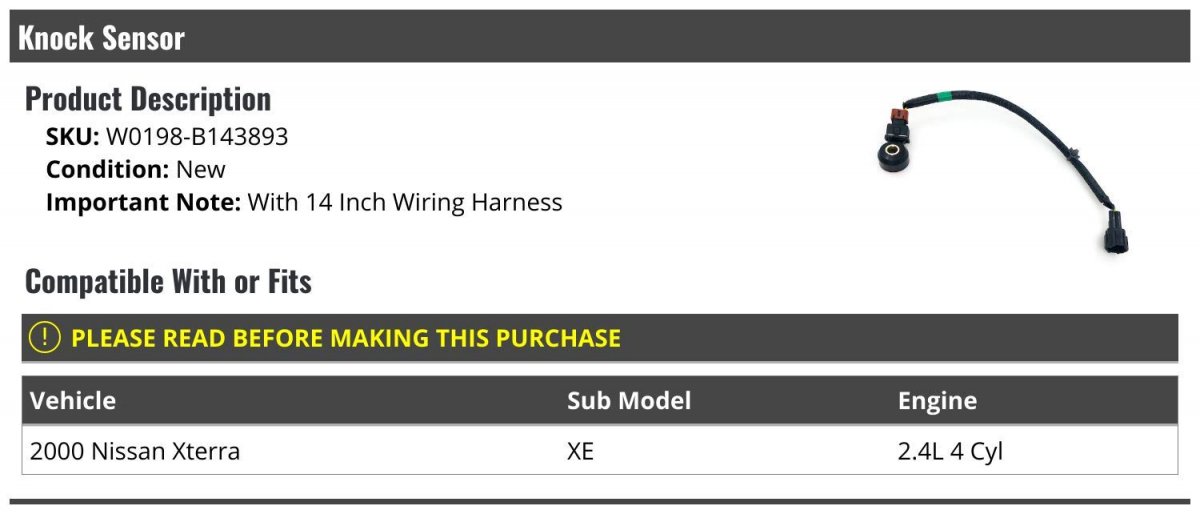This screenshot has width=1200, height=514.
Task: Click the Product Description heading
Action: (x=148, y=99)
